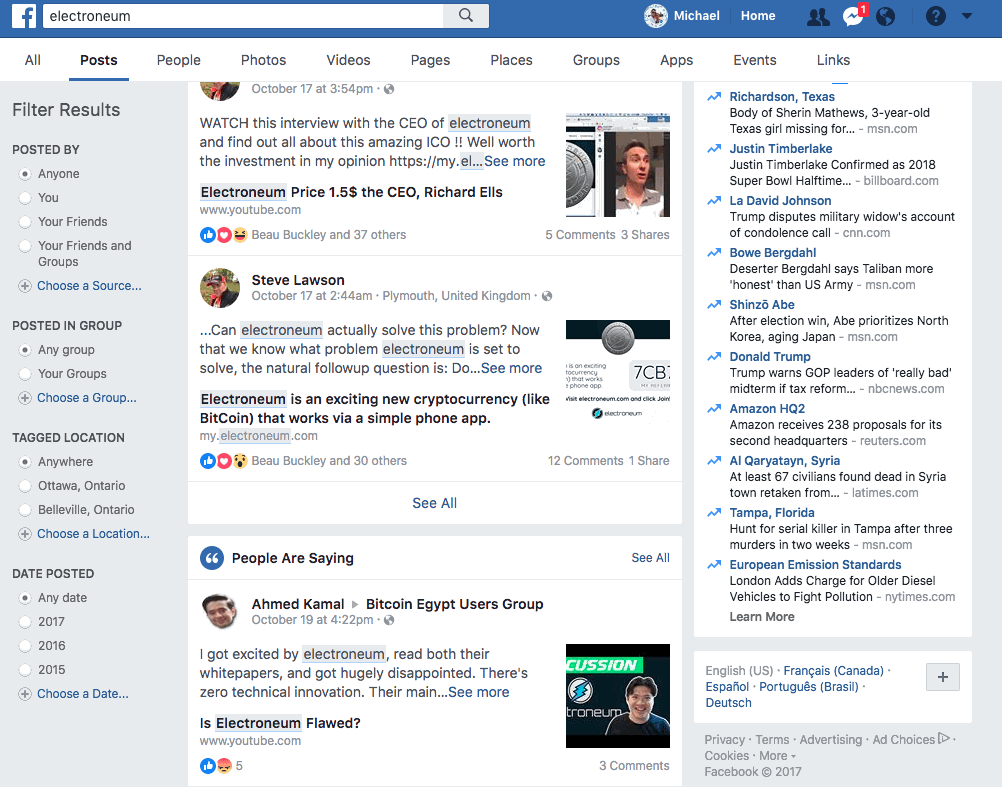Open the account dropdown arrow
The width and height of the screenshot is (1002, 787).
click(x=967, y=16)
